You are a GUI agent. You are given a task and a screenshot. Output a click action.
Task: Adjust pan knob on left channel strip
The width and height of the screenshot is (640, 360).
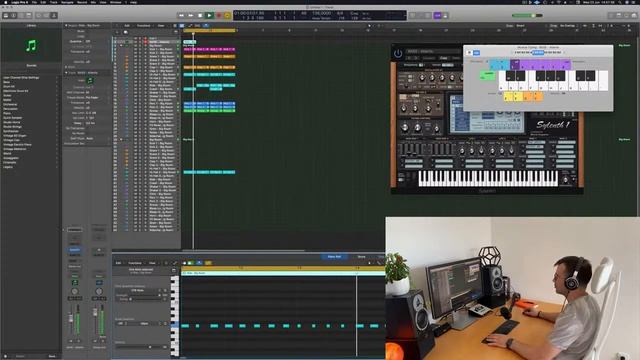tap(75, 291)
